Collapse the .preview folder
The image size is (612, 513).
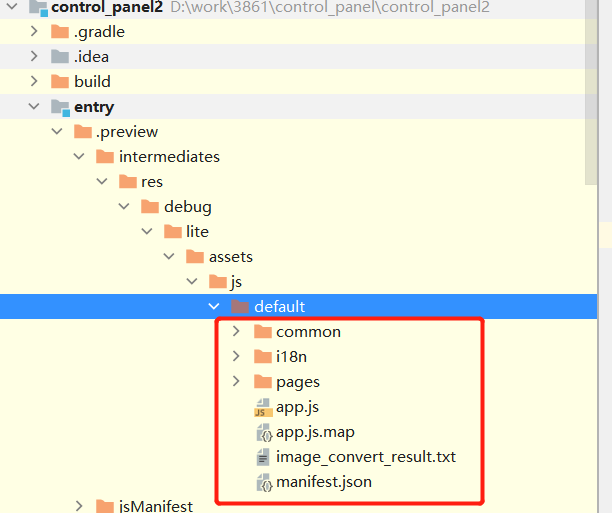pos(57,132)
